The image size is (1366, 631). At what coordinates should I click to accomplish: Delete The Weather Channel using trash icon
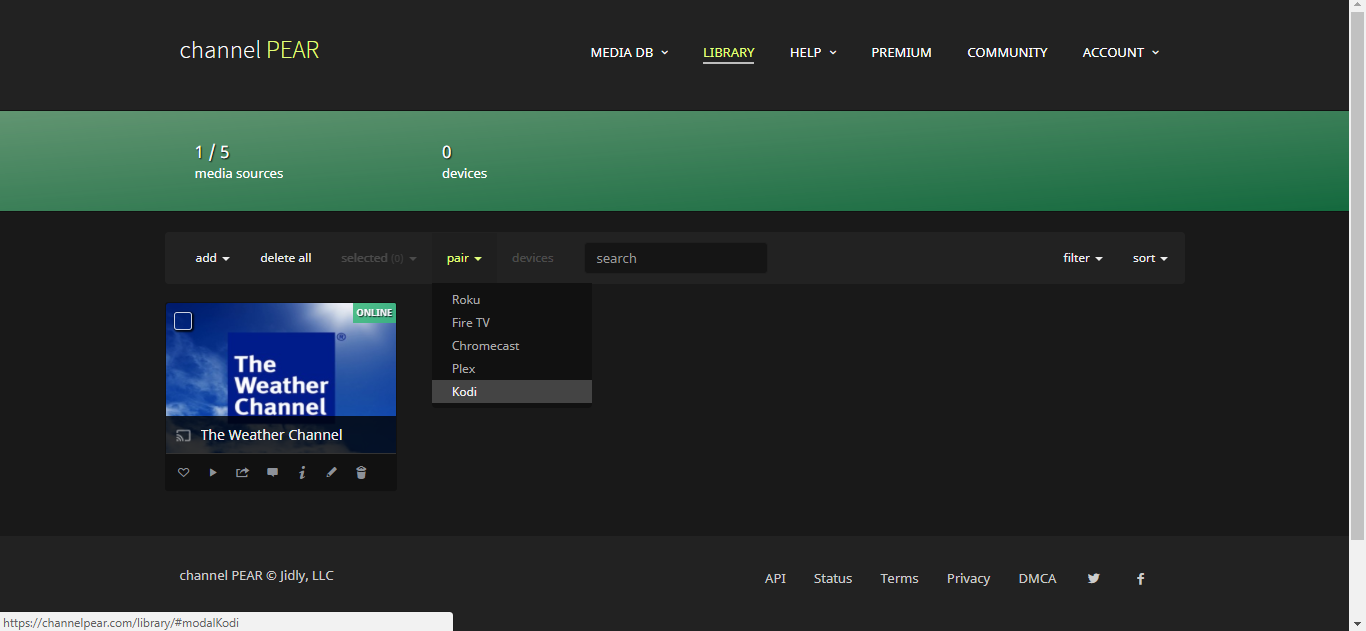(361, 473)
